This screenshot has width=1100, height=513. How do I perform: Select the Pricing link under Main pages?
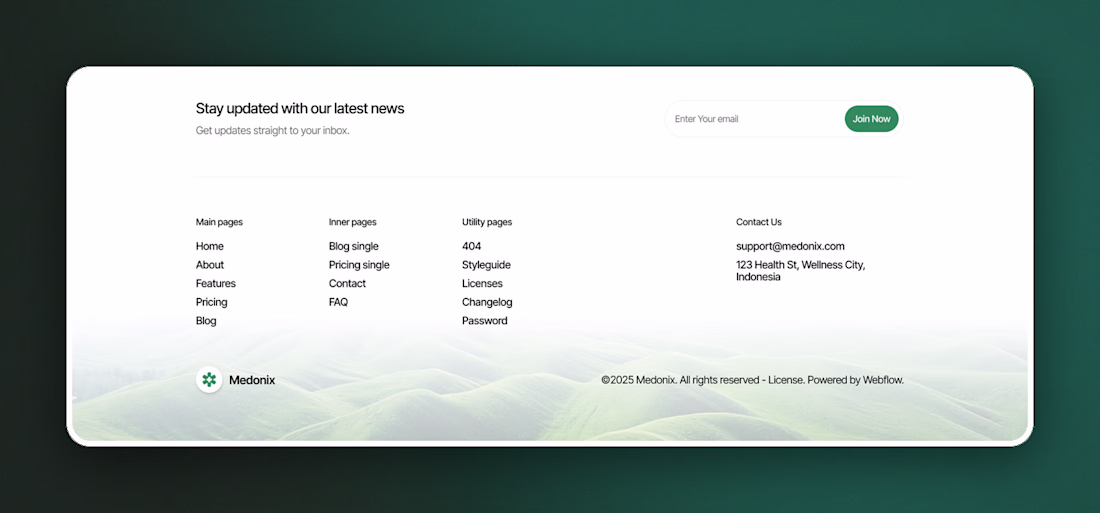[211, 302]
